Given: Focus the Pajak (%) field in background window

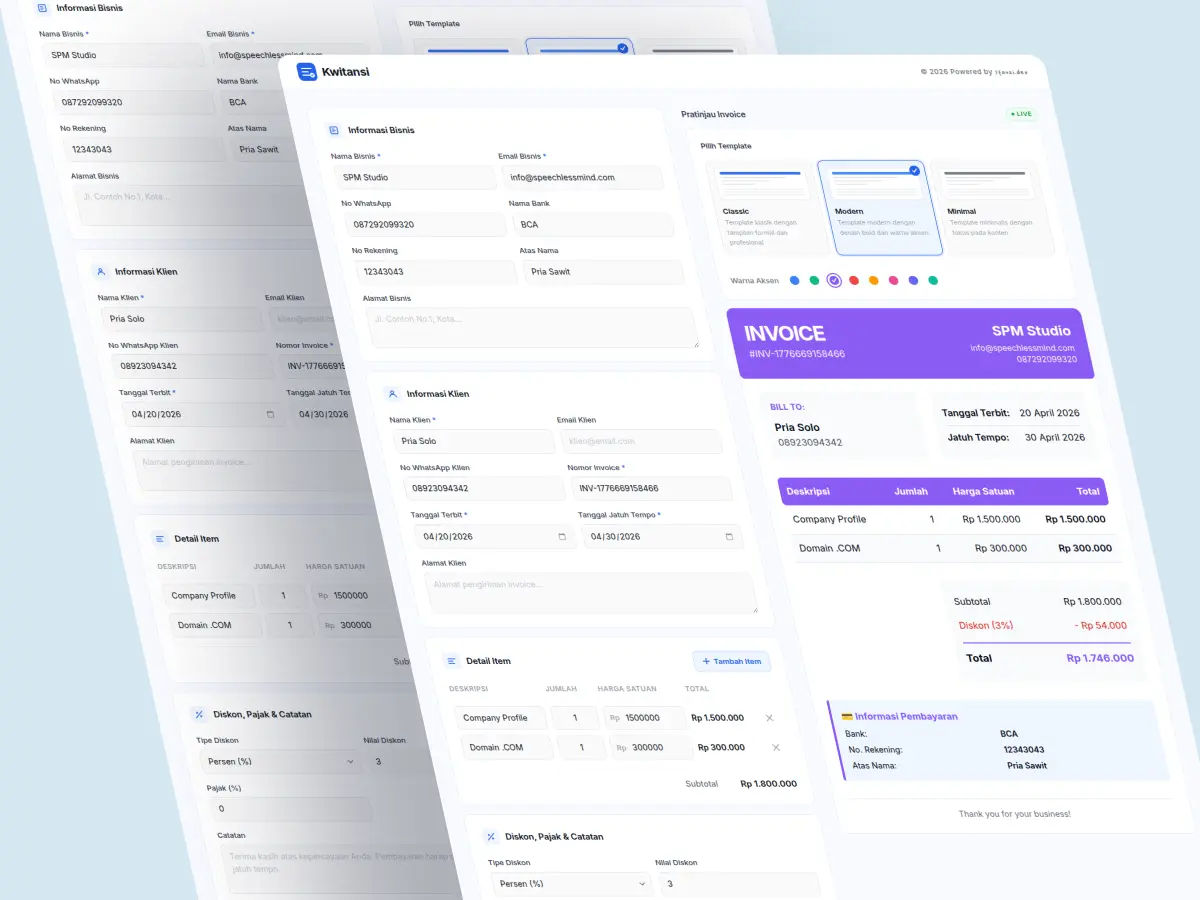Looking at the screenshot, I should pyautogui.click(x=290, y=809).
